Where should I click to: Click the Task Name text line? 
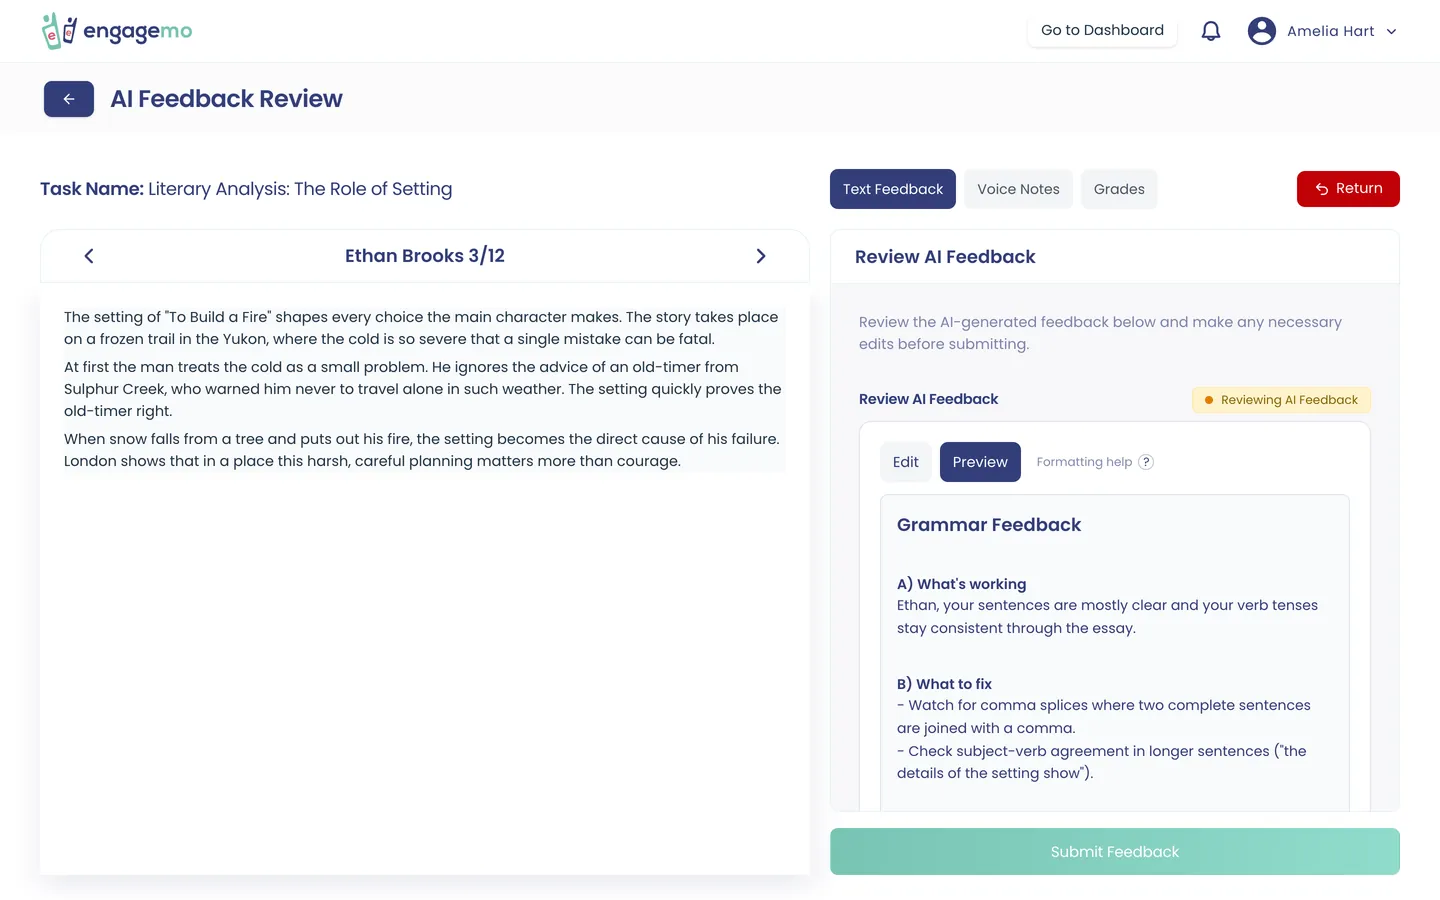(246, 189)
